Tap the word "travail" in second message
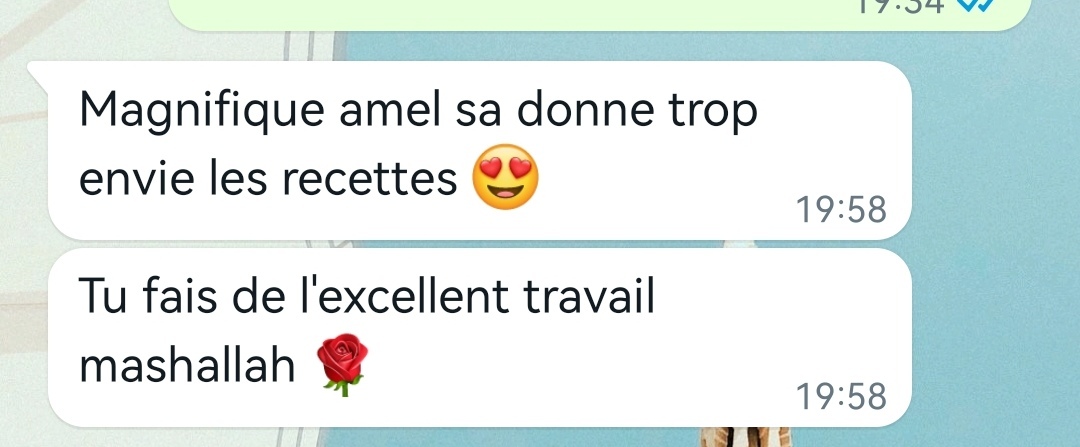This screenshot has width=1080, height=447. [588, 295]
